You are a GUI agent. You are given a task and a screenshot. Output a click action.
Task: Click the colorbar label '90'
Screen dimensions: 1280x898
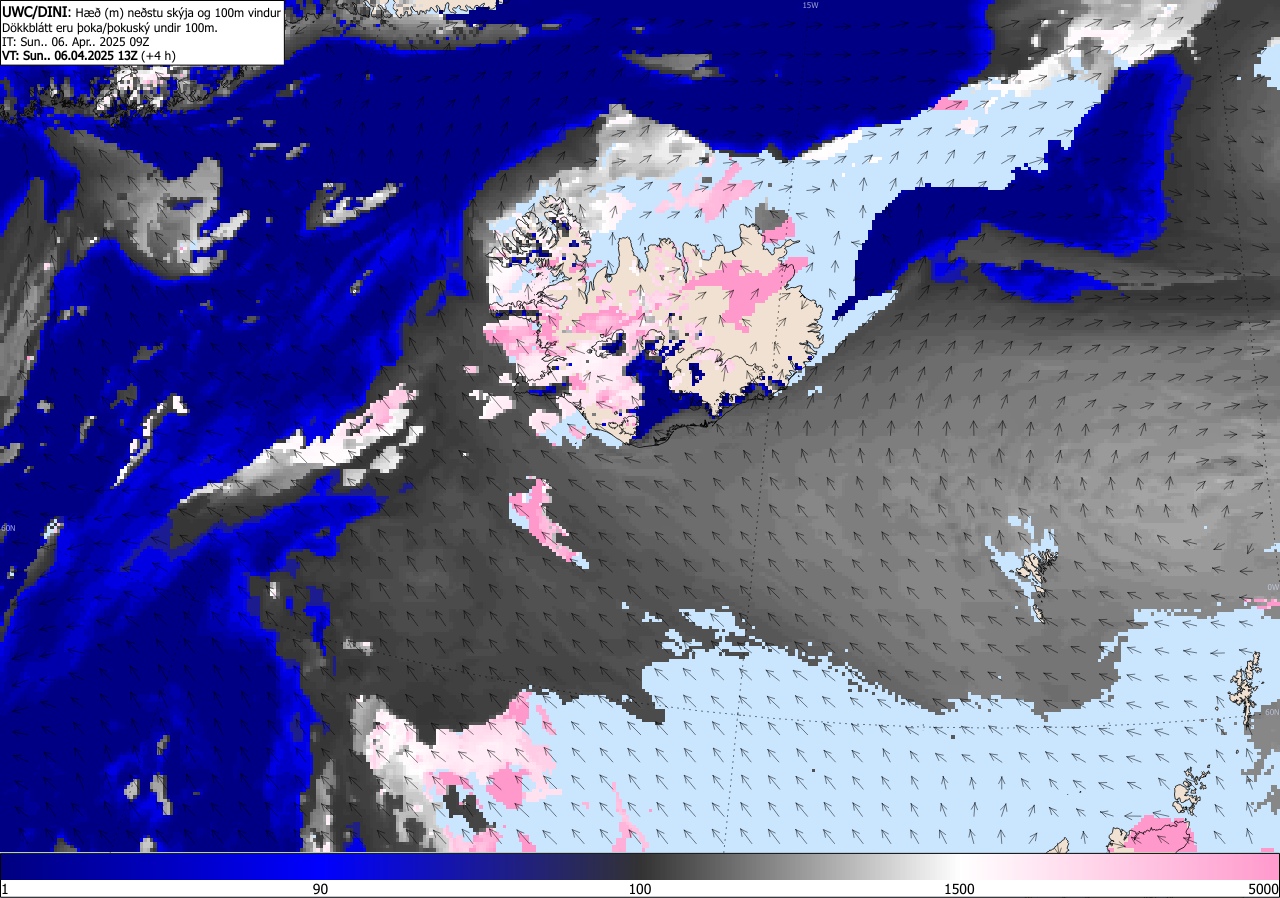pyautogui.click(x=320, y=889)
